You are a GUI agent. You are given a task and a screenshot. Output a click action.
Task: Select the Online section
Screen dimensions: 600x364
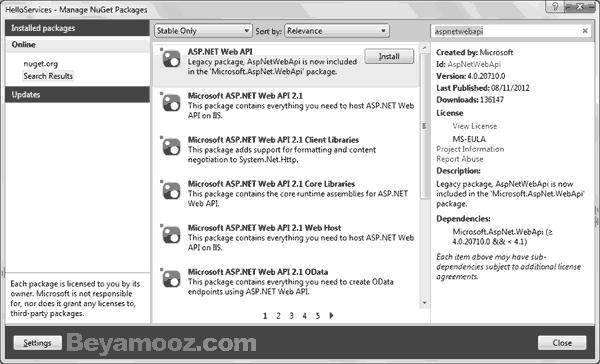tap(77, 45)
